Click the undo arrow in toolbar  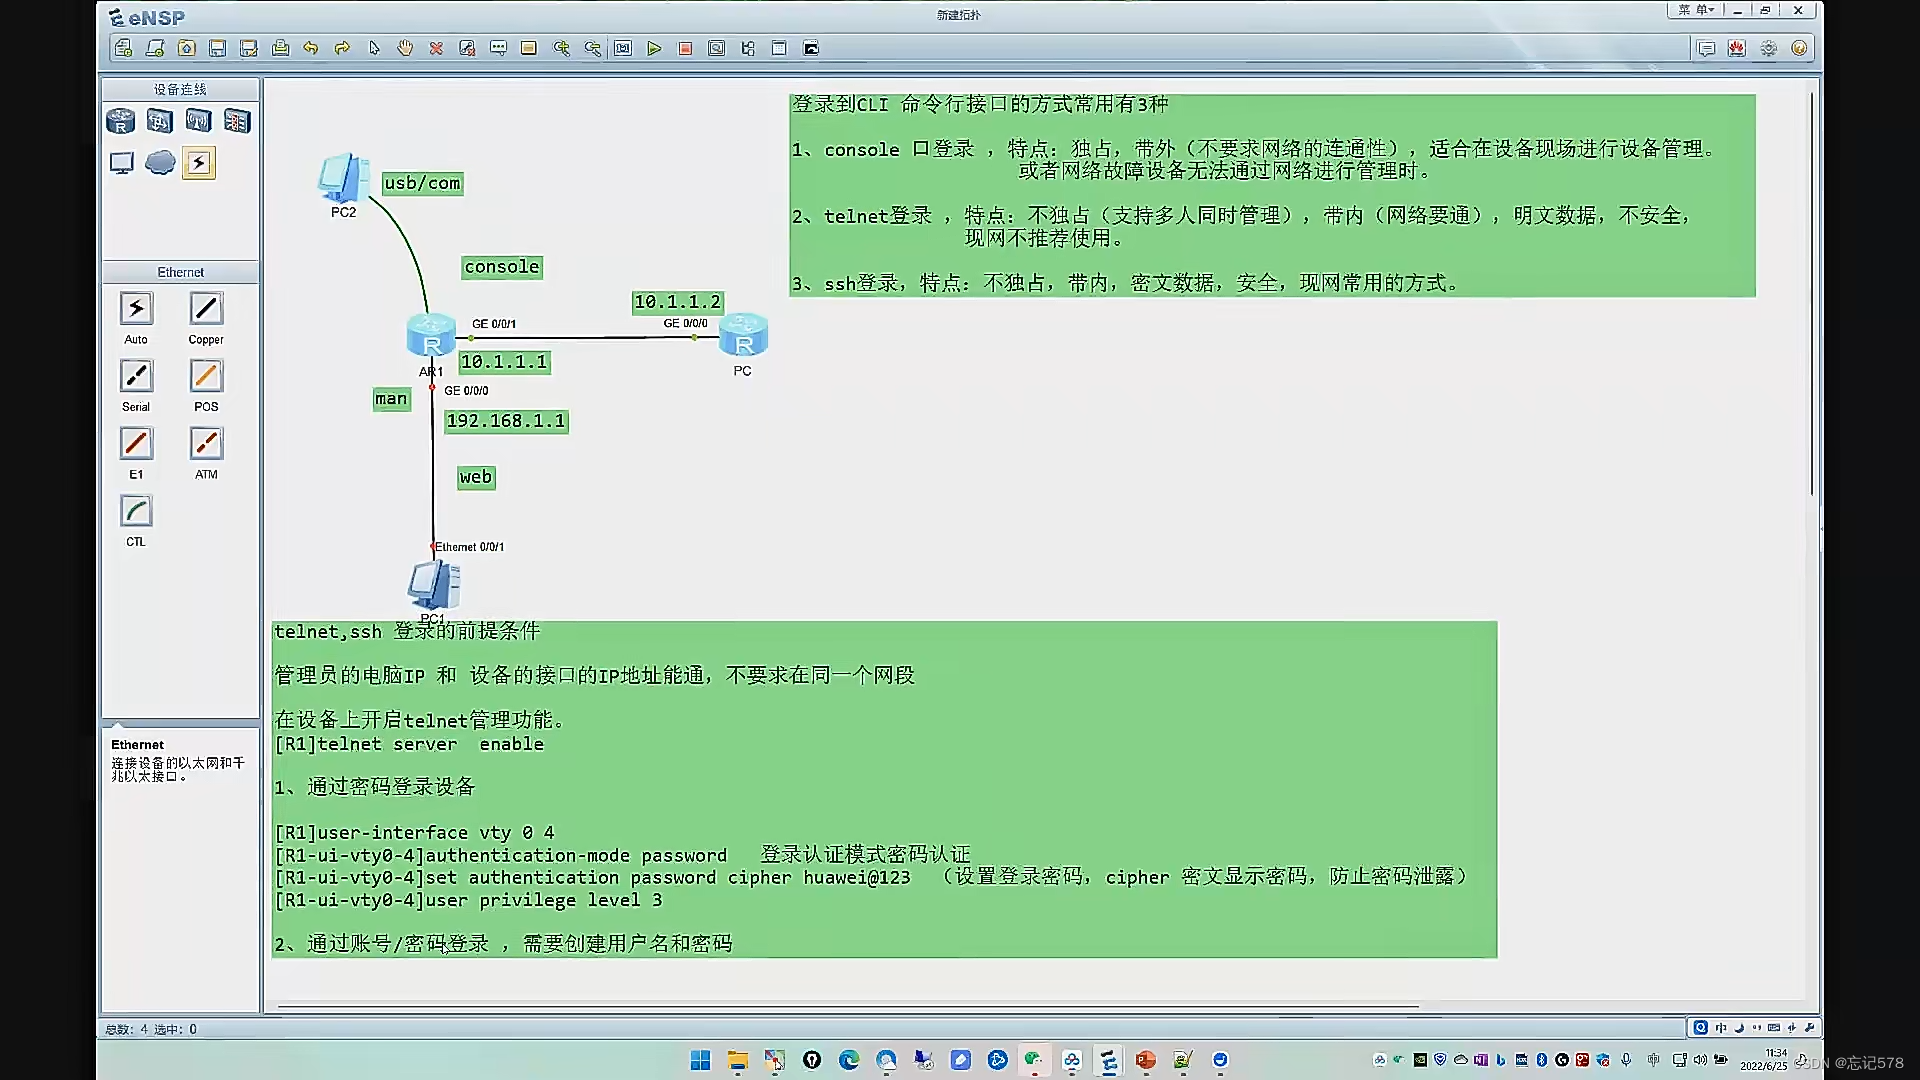[311, 48]
